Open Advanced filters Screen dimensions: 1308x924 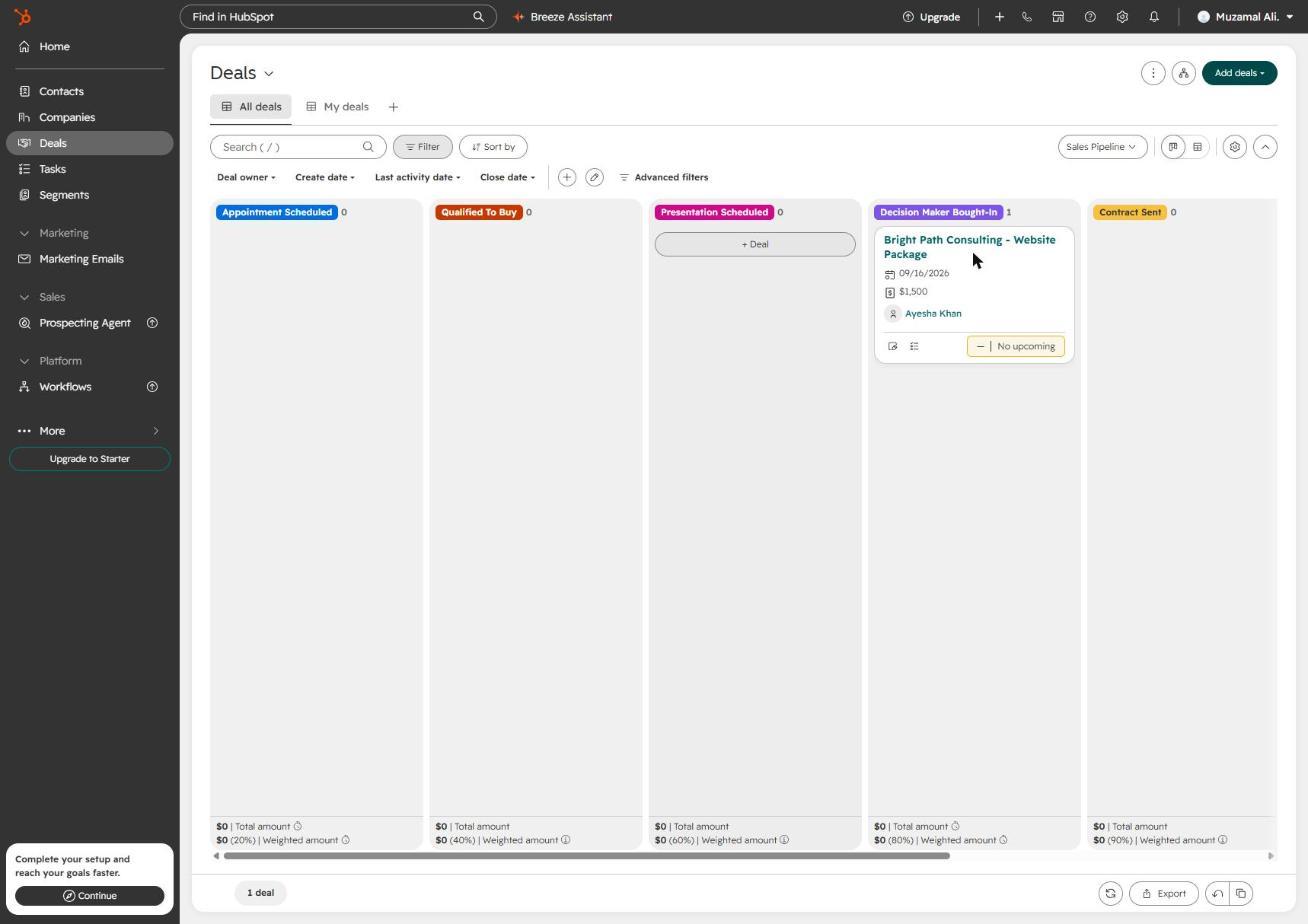(664, 177)
